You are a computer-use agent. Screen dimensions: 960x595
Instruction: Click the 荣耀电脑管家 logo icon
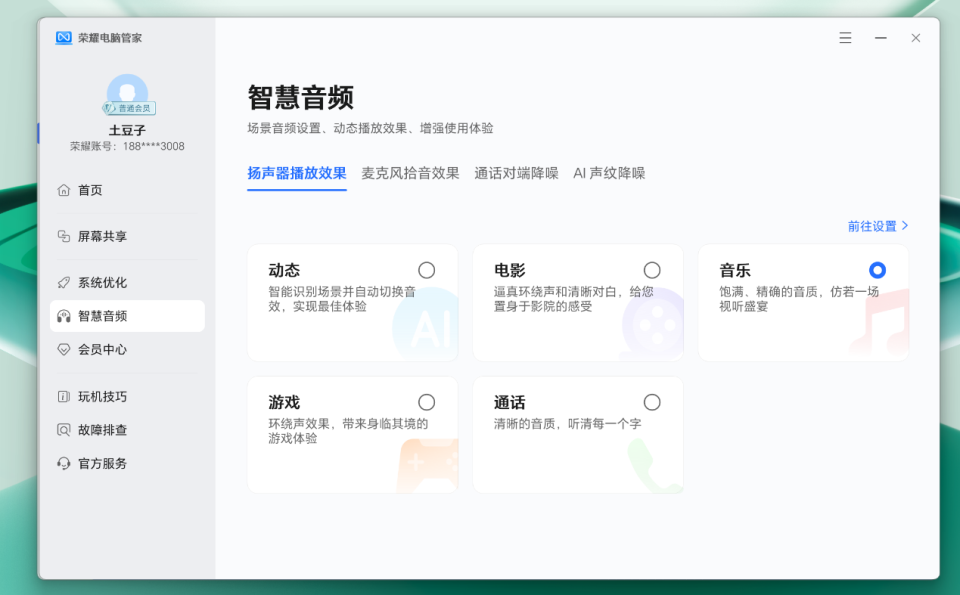pos(64,37)
